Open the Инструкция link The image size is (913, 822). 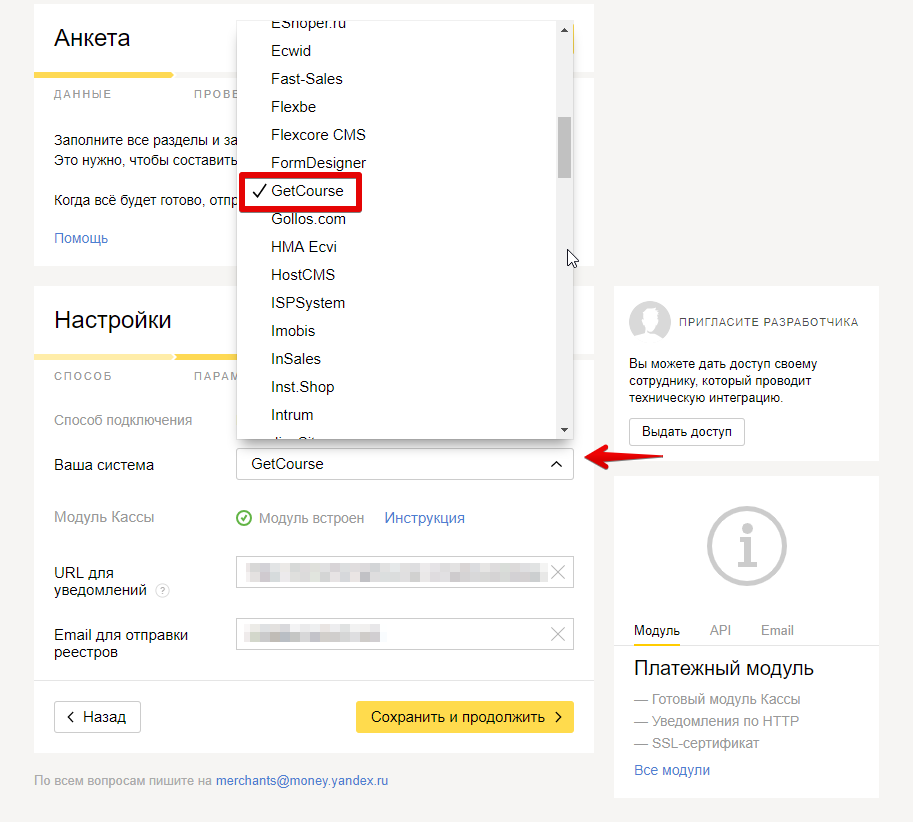(x=424, y=518)
